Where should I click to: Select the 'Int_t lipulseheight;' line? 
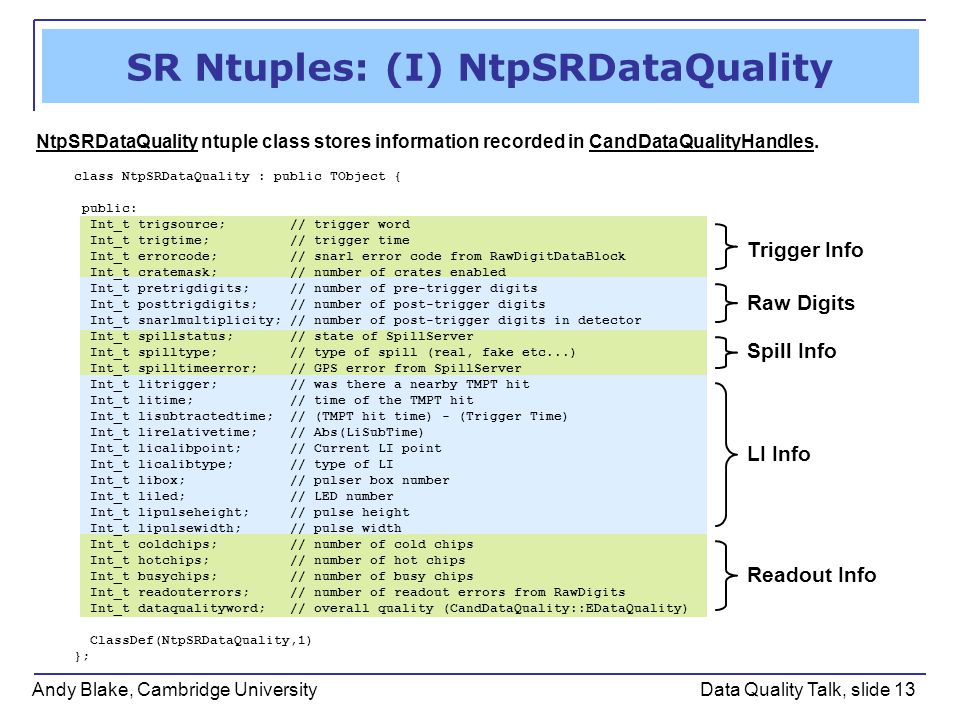(x=170, y=512)
